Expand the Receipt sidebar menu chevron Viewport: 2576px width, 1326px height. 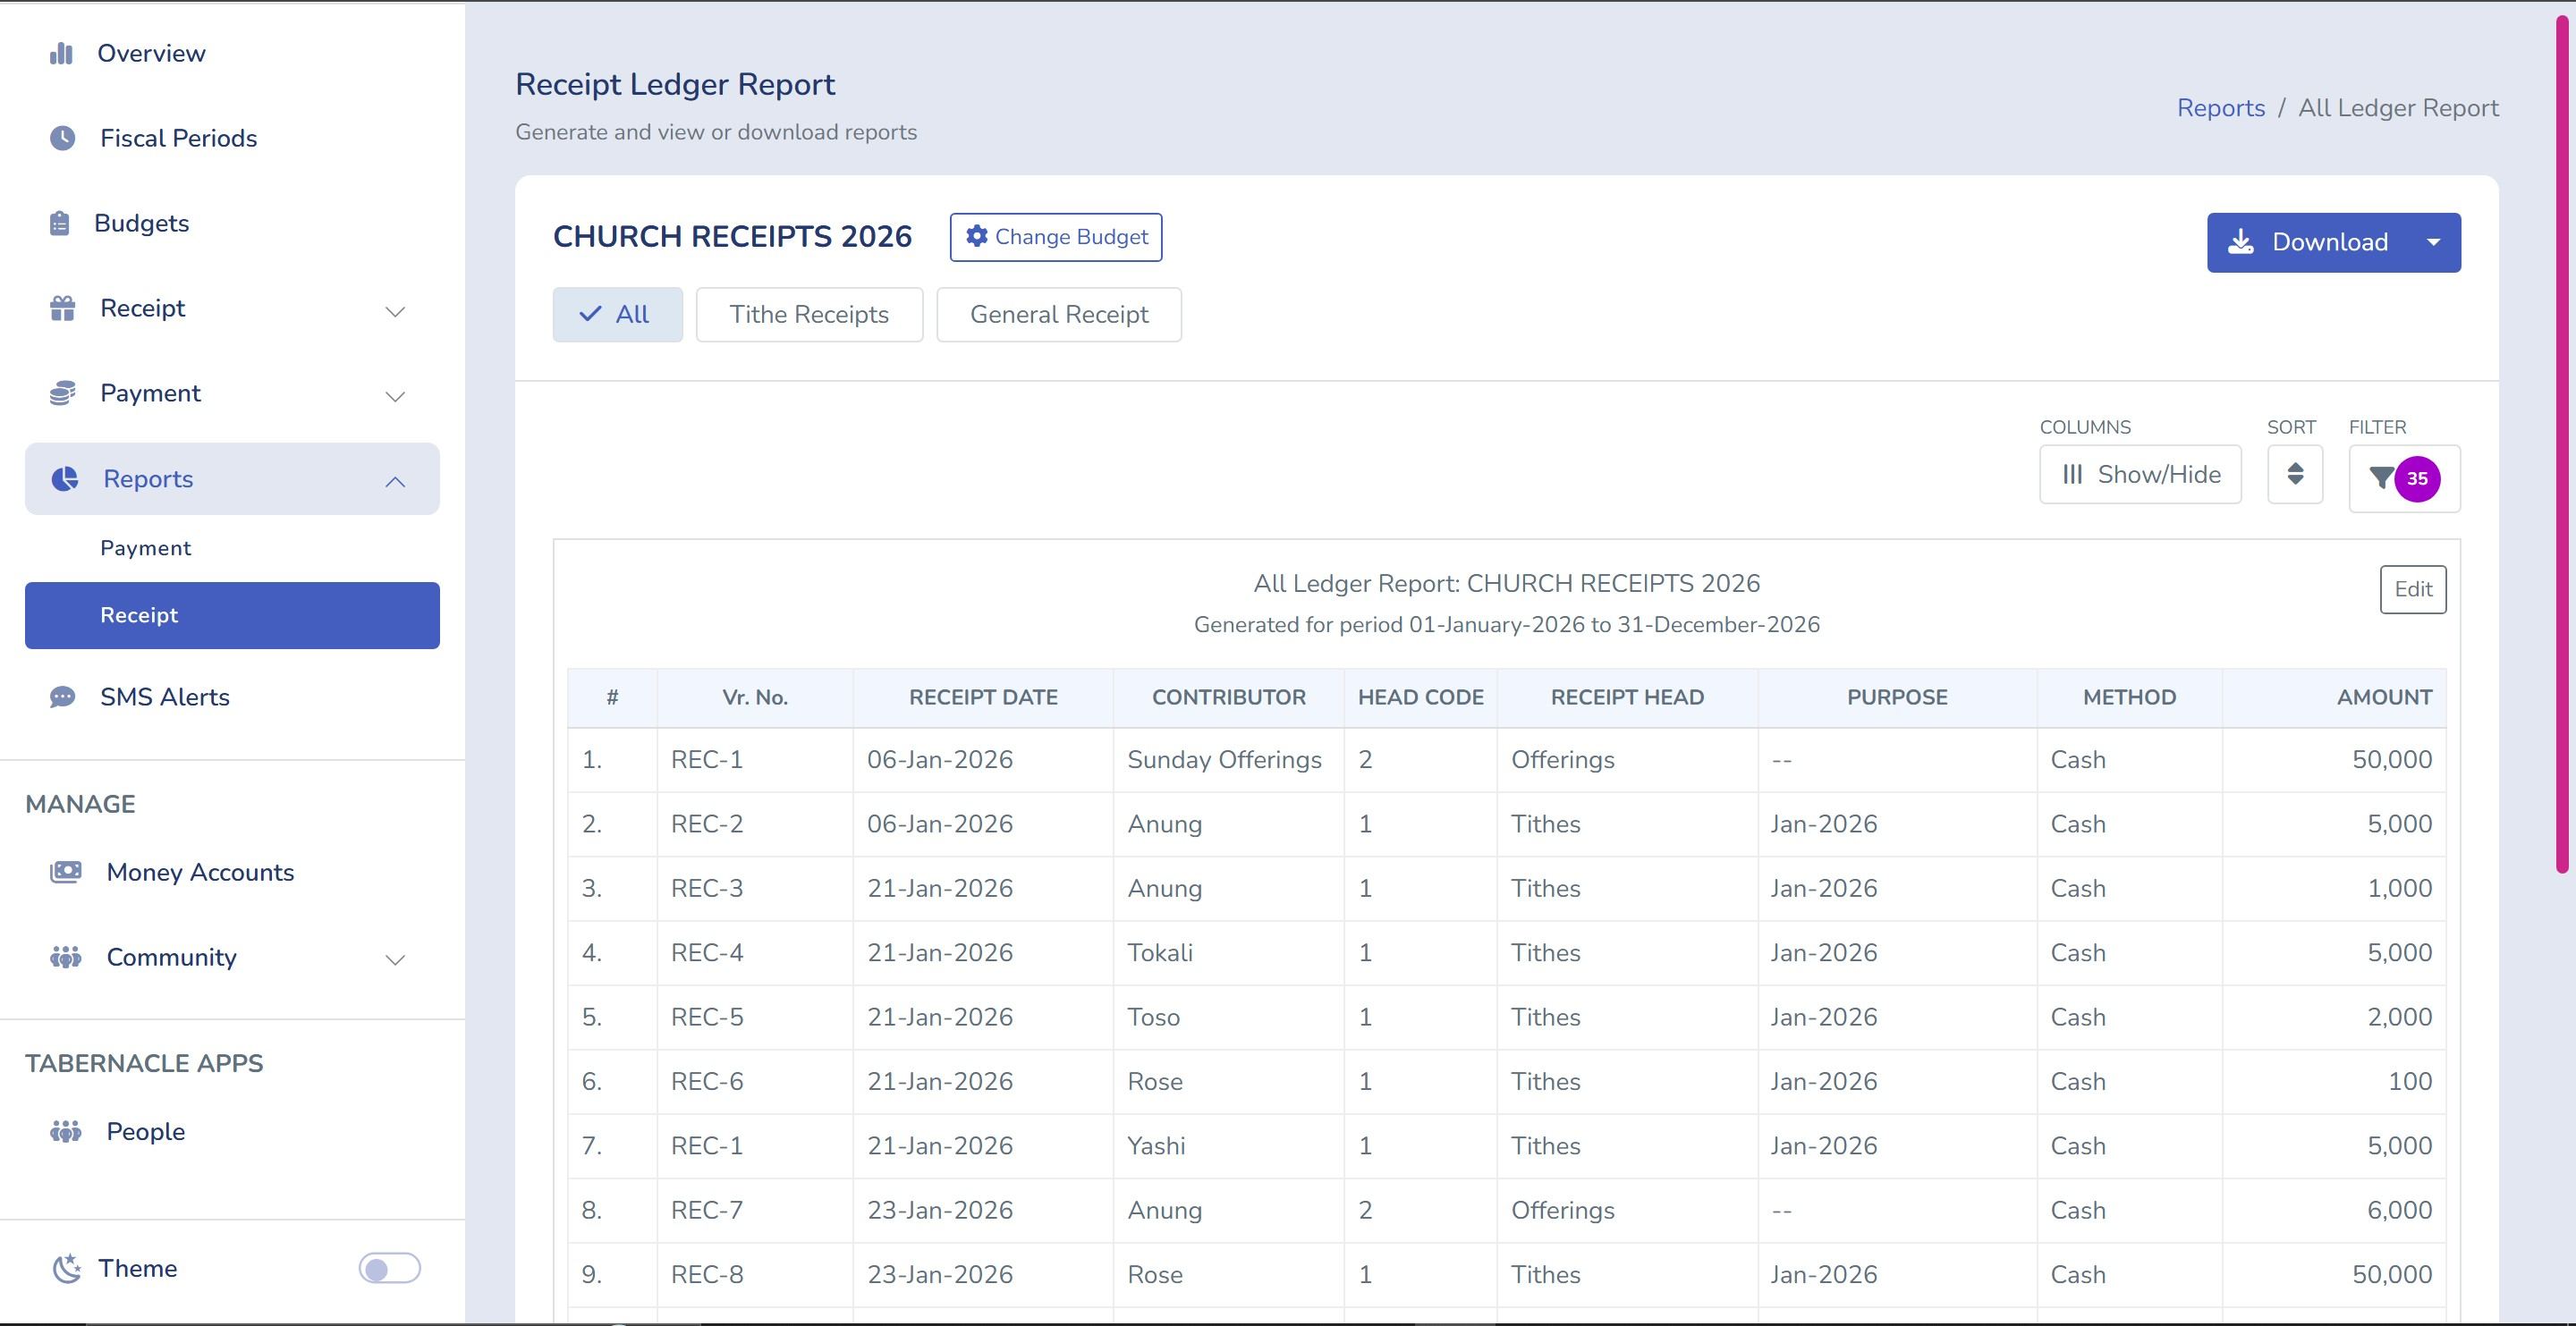[395, 311]
